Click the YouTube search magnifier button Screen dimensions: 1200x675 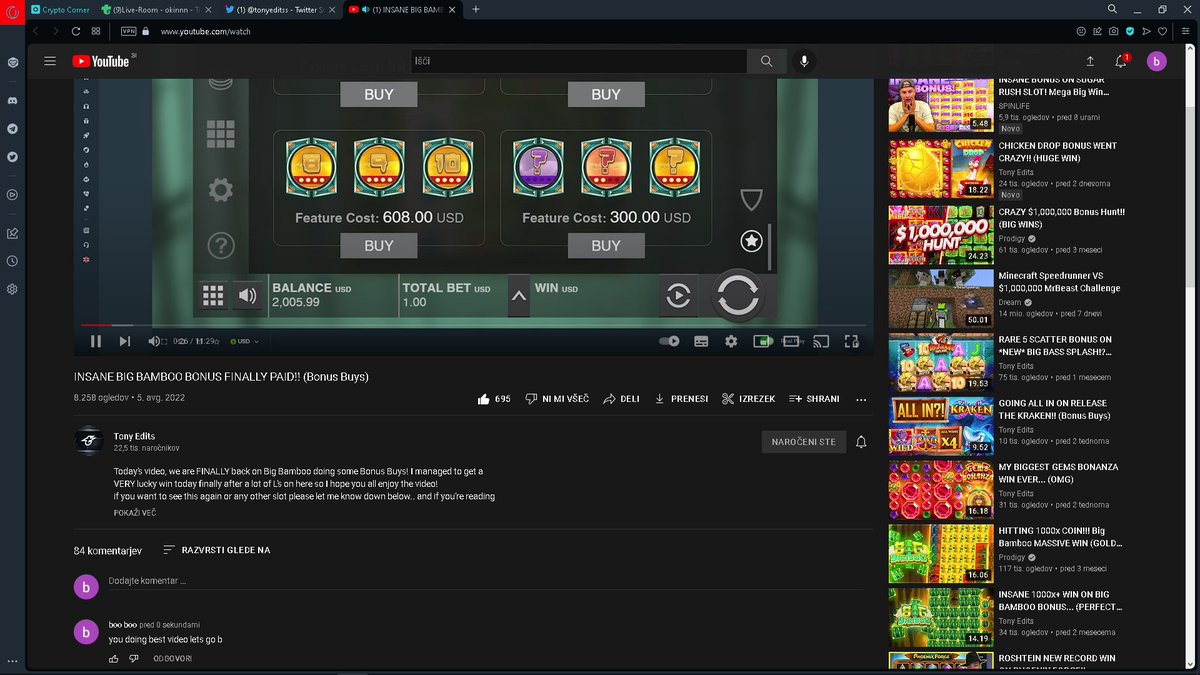766,61
